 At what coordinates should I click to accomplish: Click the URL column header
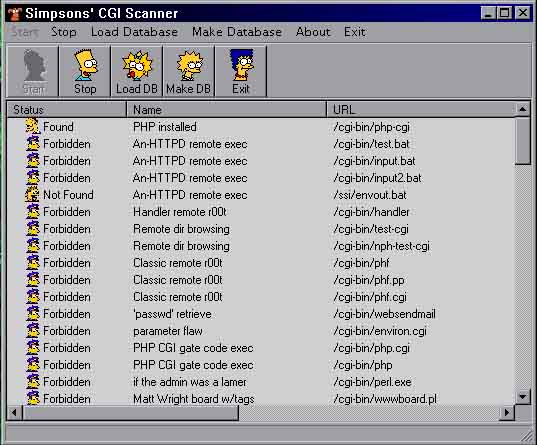(x=421, y=110)
